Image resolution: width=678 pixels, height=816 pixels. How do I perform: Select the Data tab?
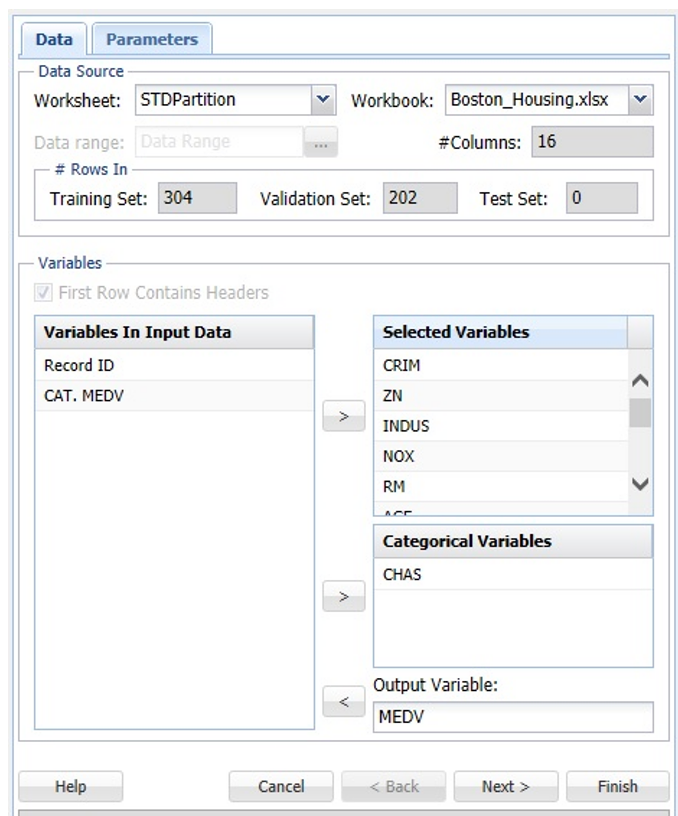coord(54,40)
